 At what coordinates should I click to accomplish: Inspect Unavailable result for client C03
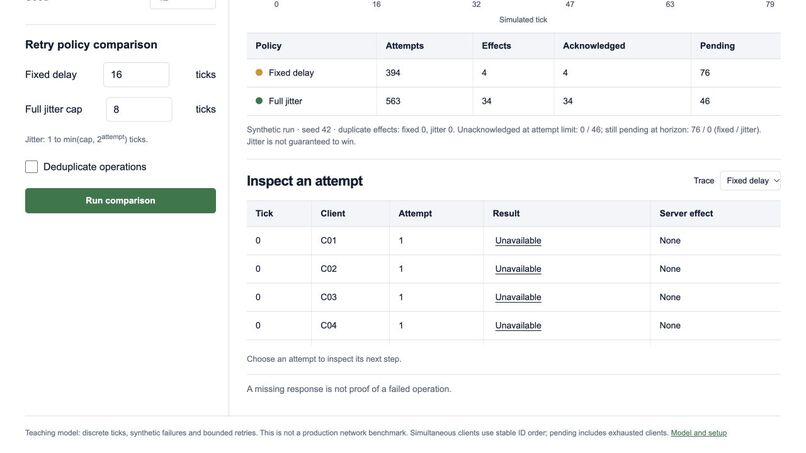click(518, 297)
